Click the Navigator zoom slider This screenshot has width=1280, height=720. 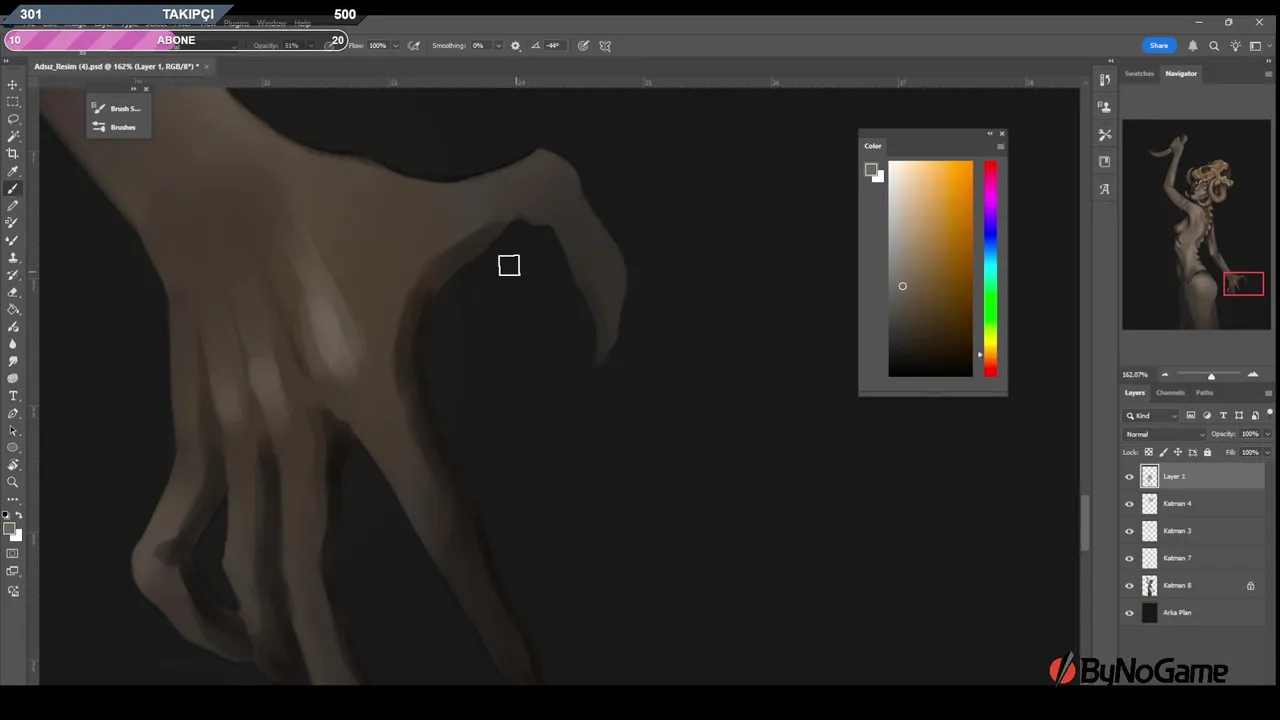1211,375
